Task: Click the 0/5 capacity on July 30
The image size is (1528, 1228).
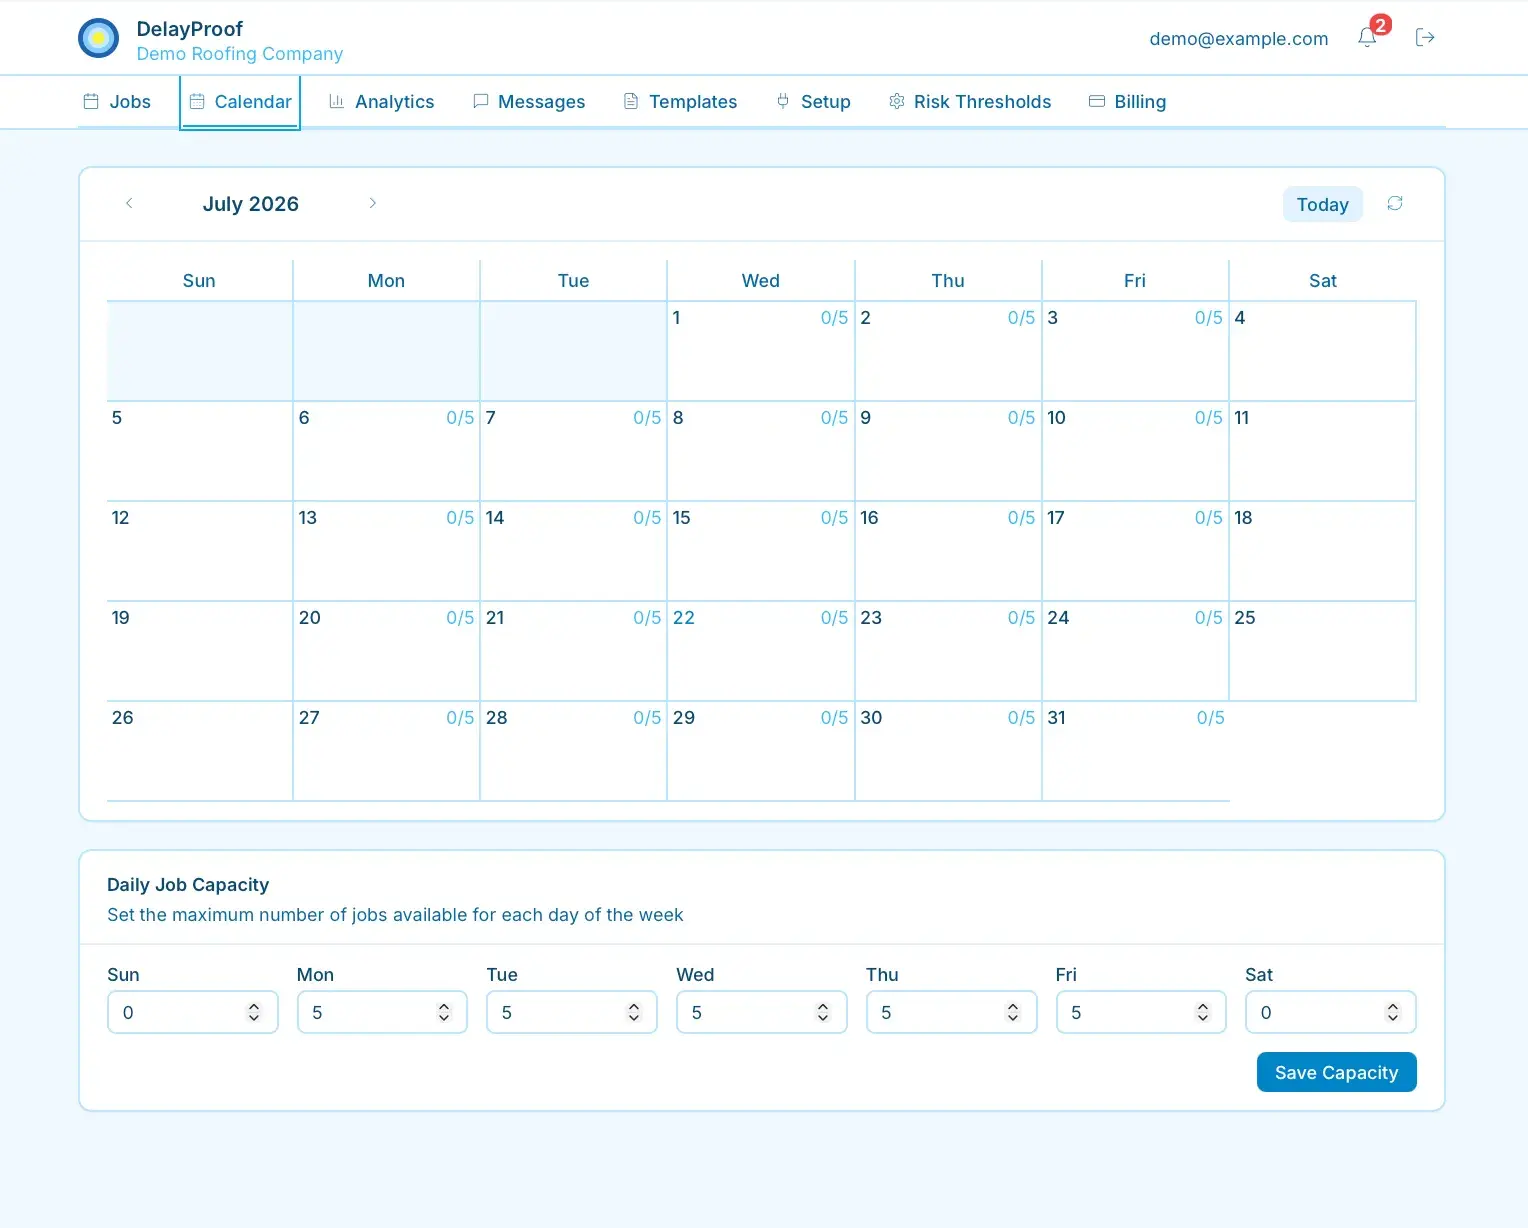Action: coord(1021,718)
